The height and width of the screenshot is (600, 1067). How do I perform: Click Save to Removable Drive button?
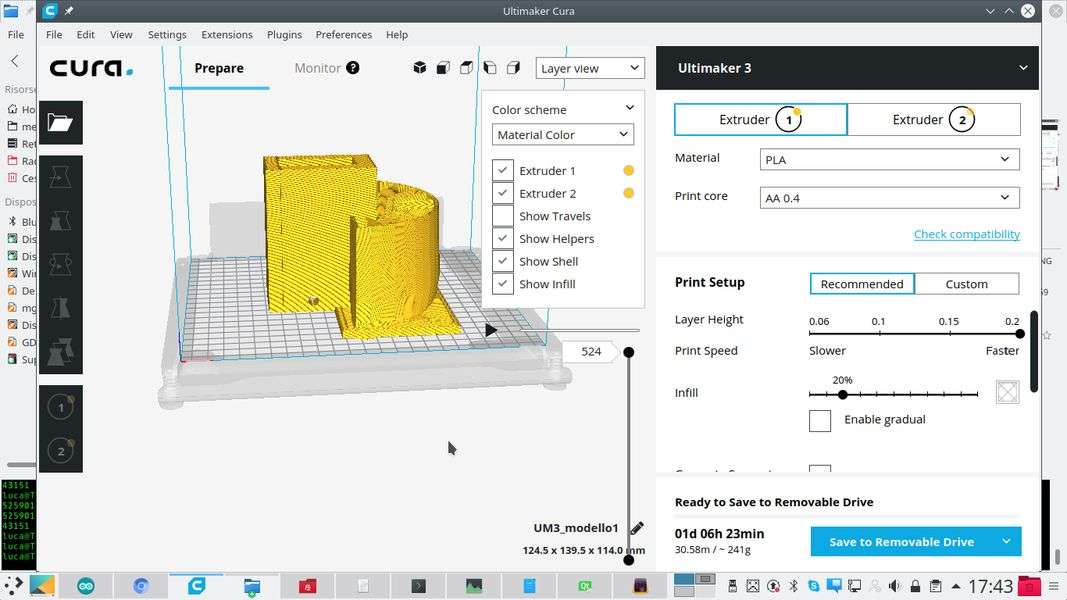[901, 542]
